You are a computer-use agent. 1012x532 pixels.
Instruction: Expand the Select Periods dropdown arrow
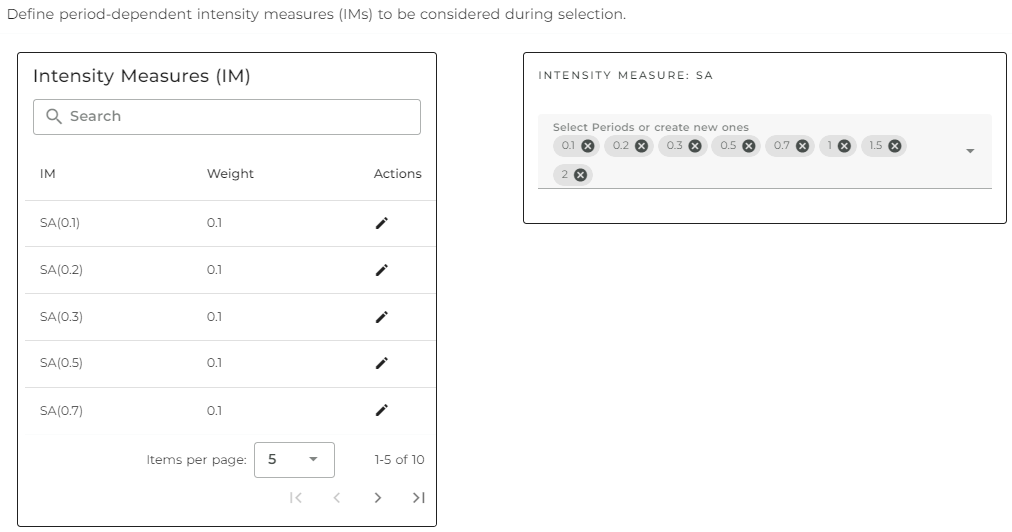point(969,151)
